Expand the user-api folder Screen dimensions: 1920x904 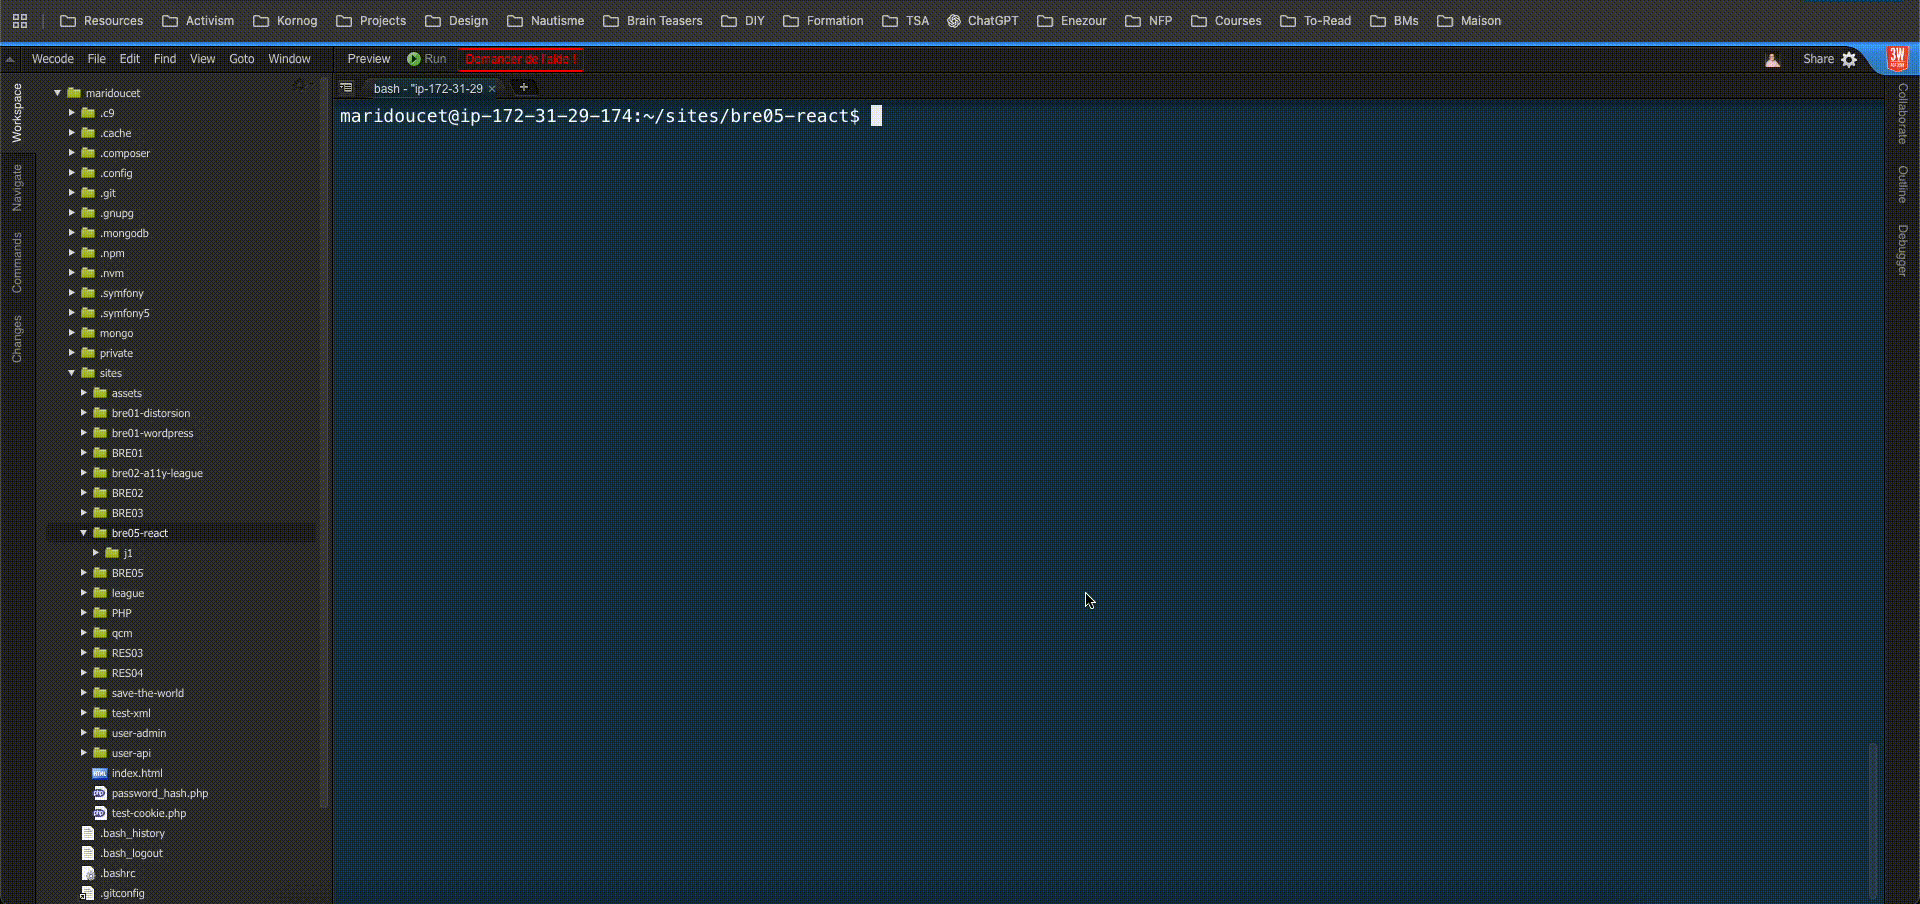(x=84, y=753)
